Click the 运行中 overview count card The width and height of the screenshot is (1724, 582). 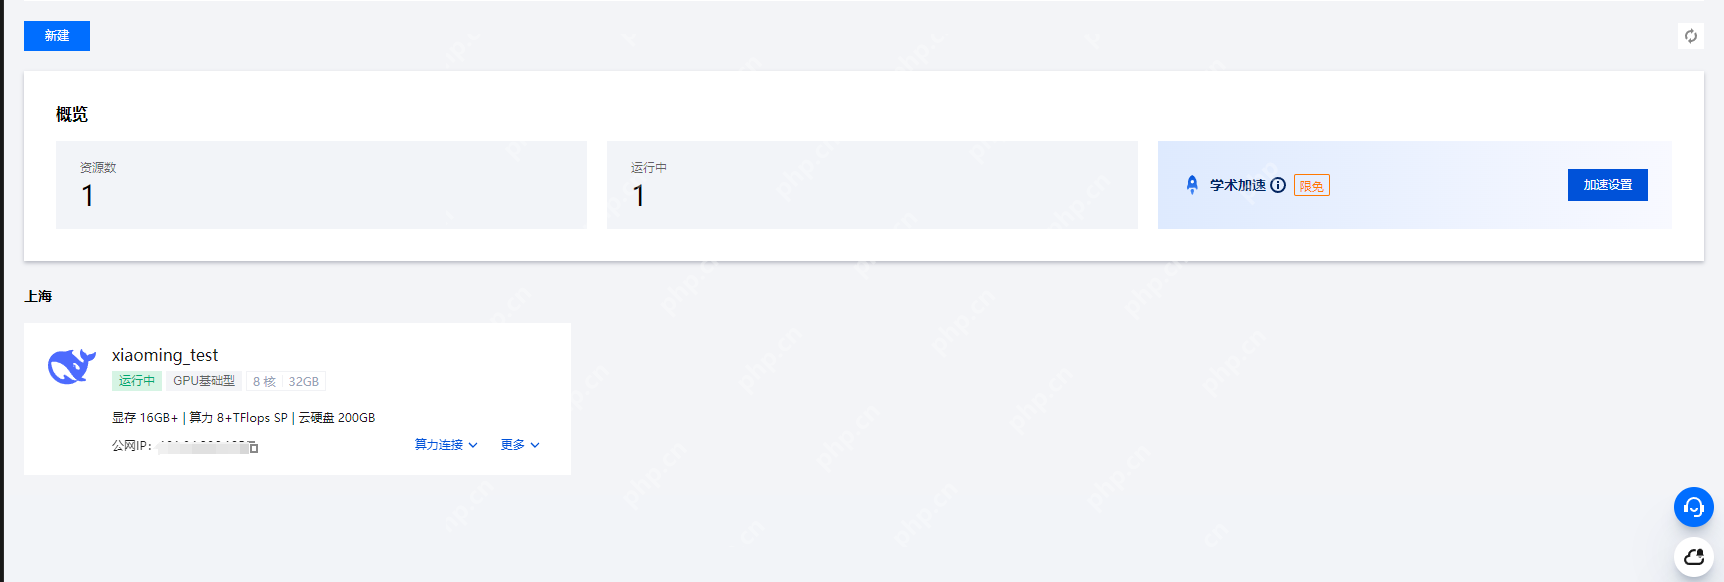872,185
